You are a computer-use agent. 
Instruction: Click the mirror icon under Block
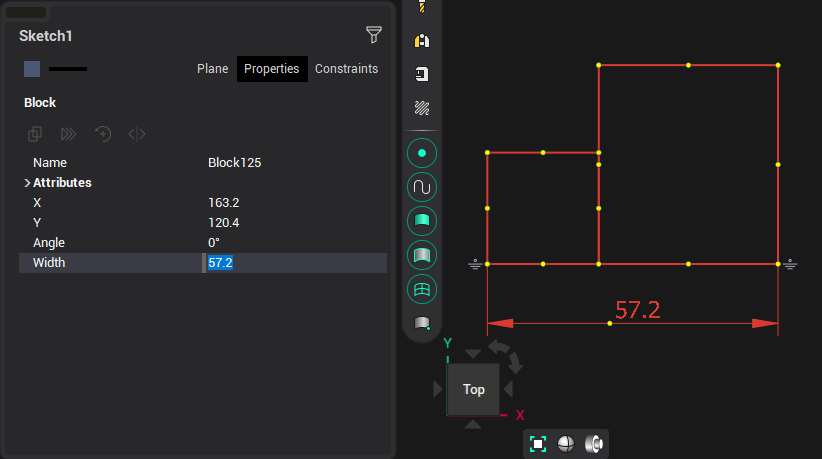pyautogui.click(x=137, y=134)
